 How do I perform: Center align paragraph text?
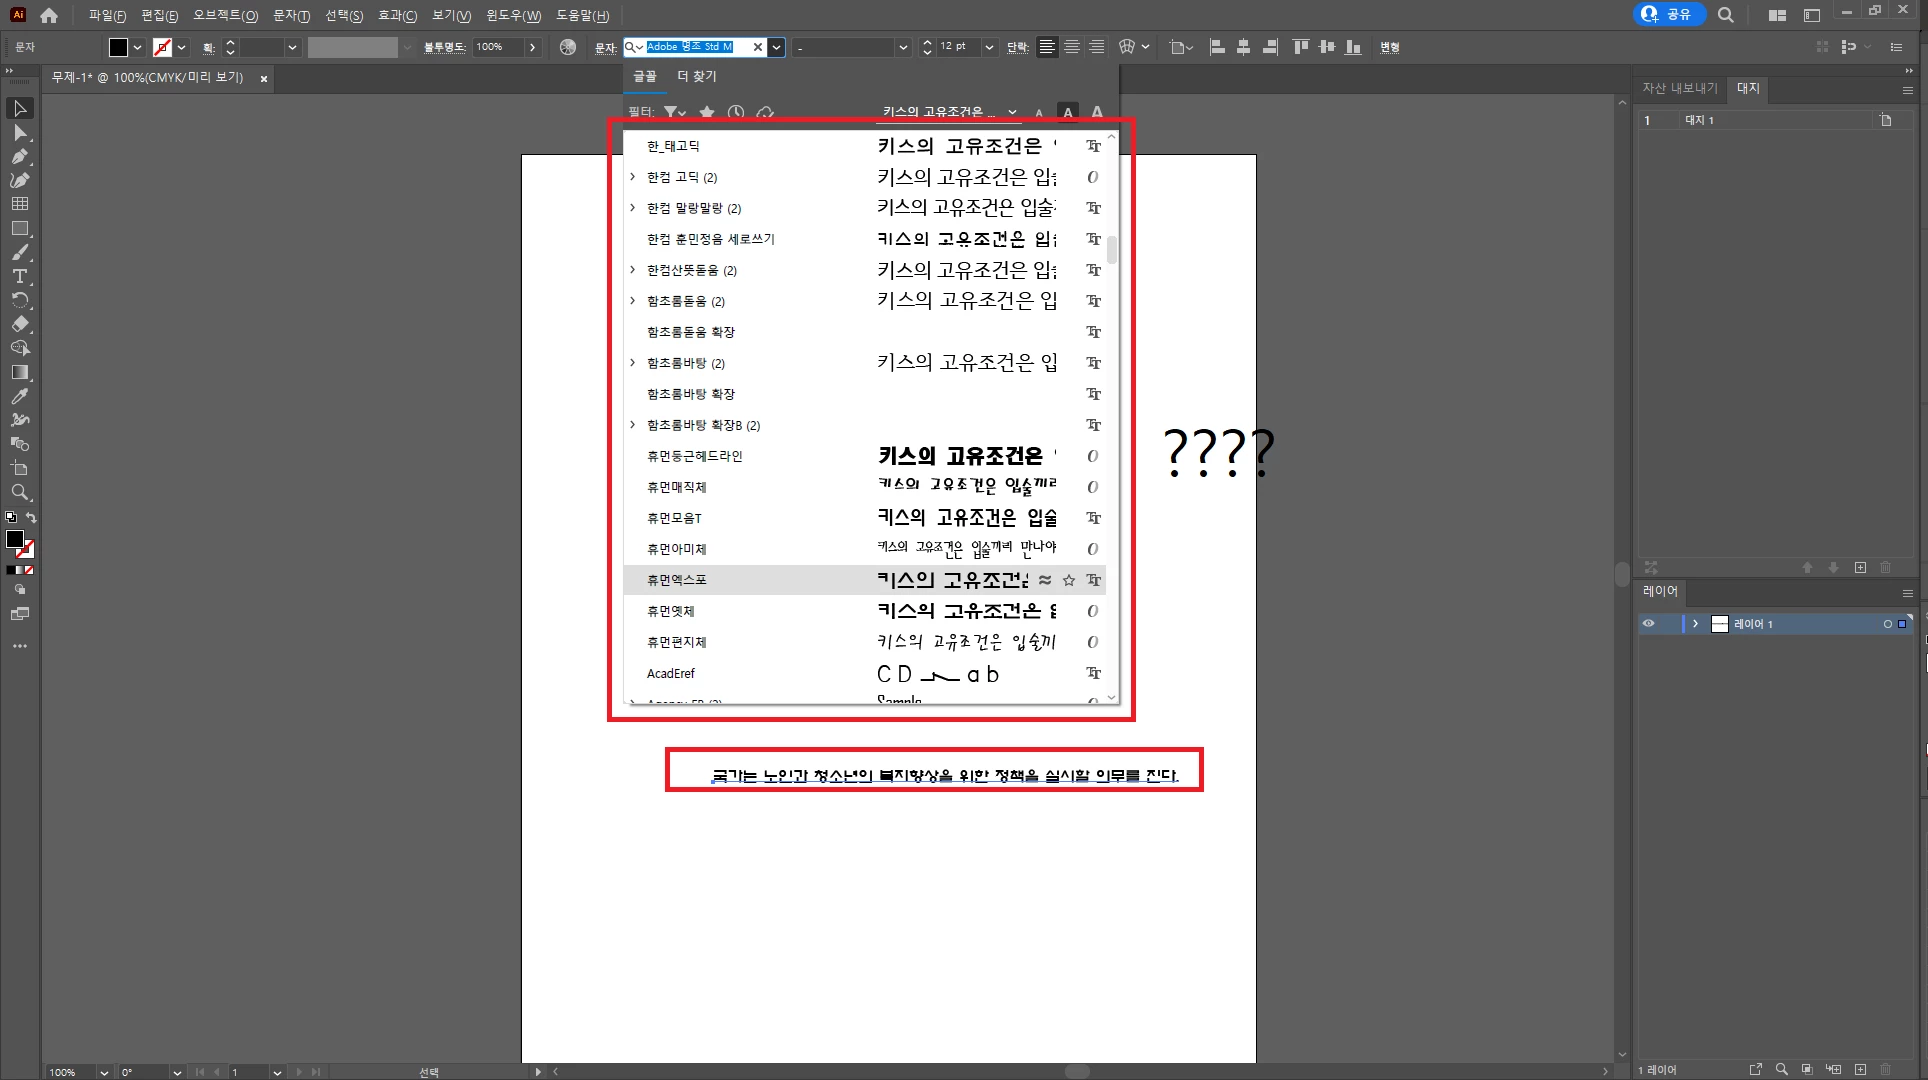1072,47
